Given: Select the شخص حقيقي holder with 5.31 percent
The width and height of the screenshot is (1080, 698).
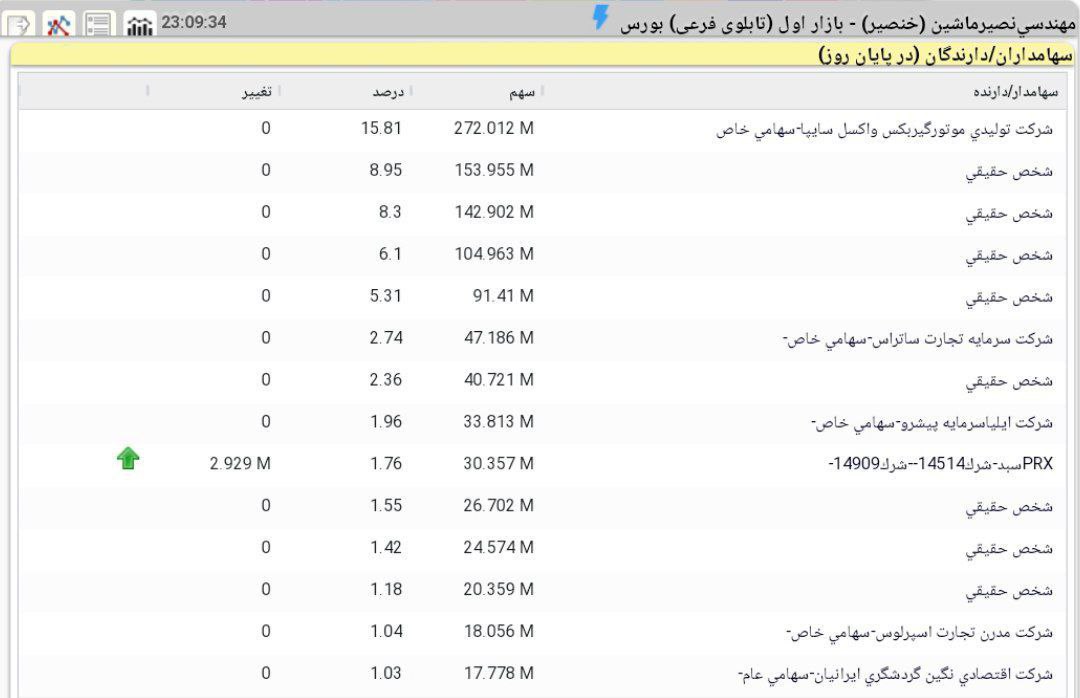Looking at the screenshot, I should 1008,297.
